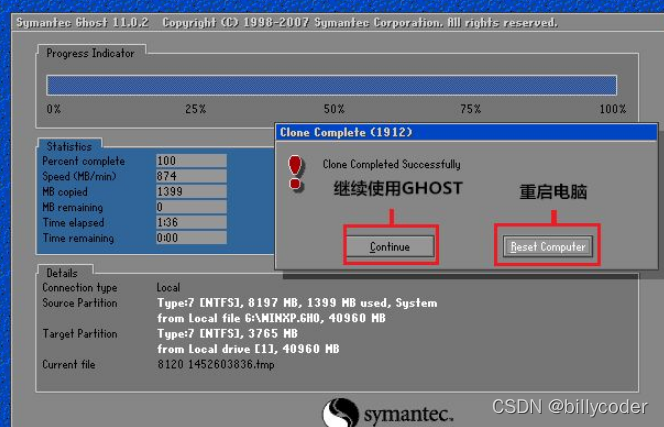Click the Time remaining value 0:00
664x427 pixels.
(x=191, y=238)
